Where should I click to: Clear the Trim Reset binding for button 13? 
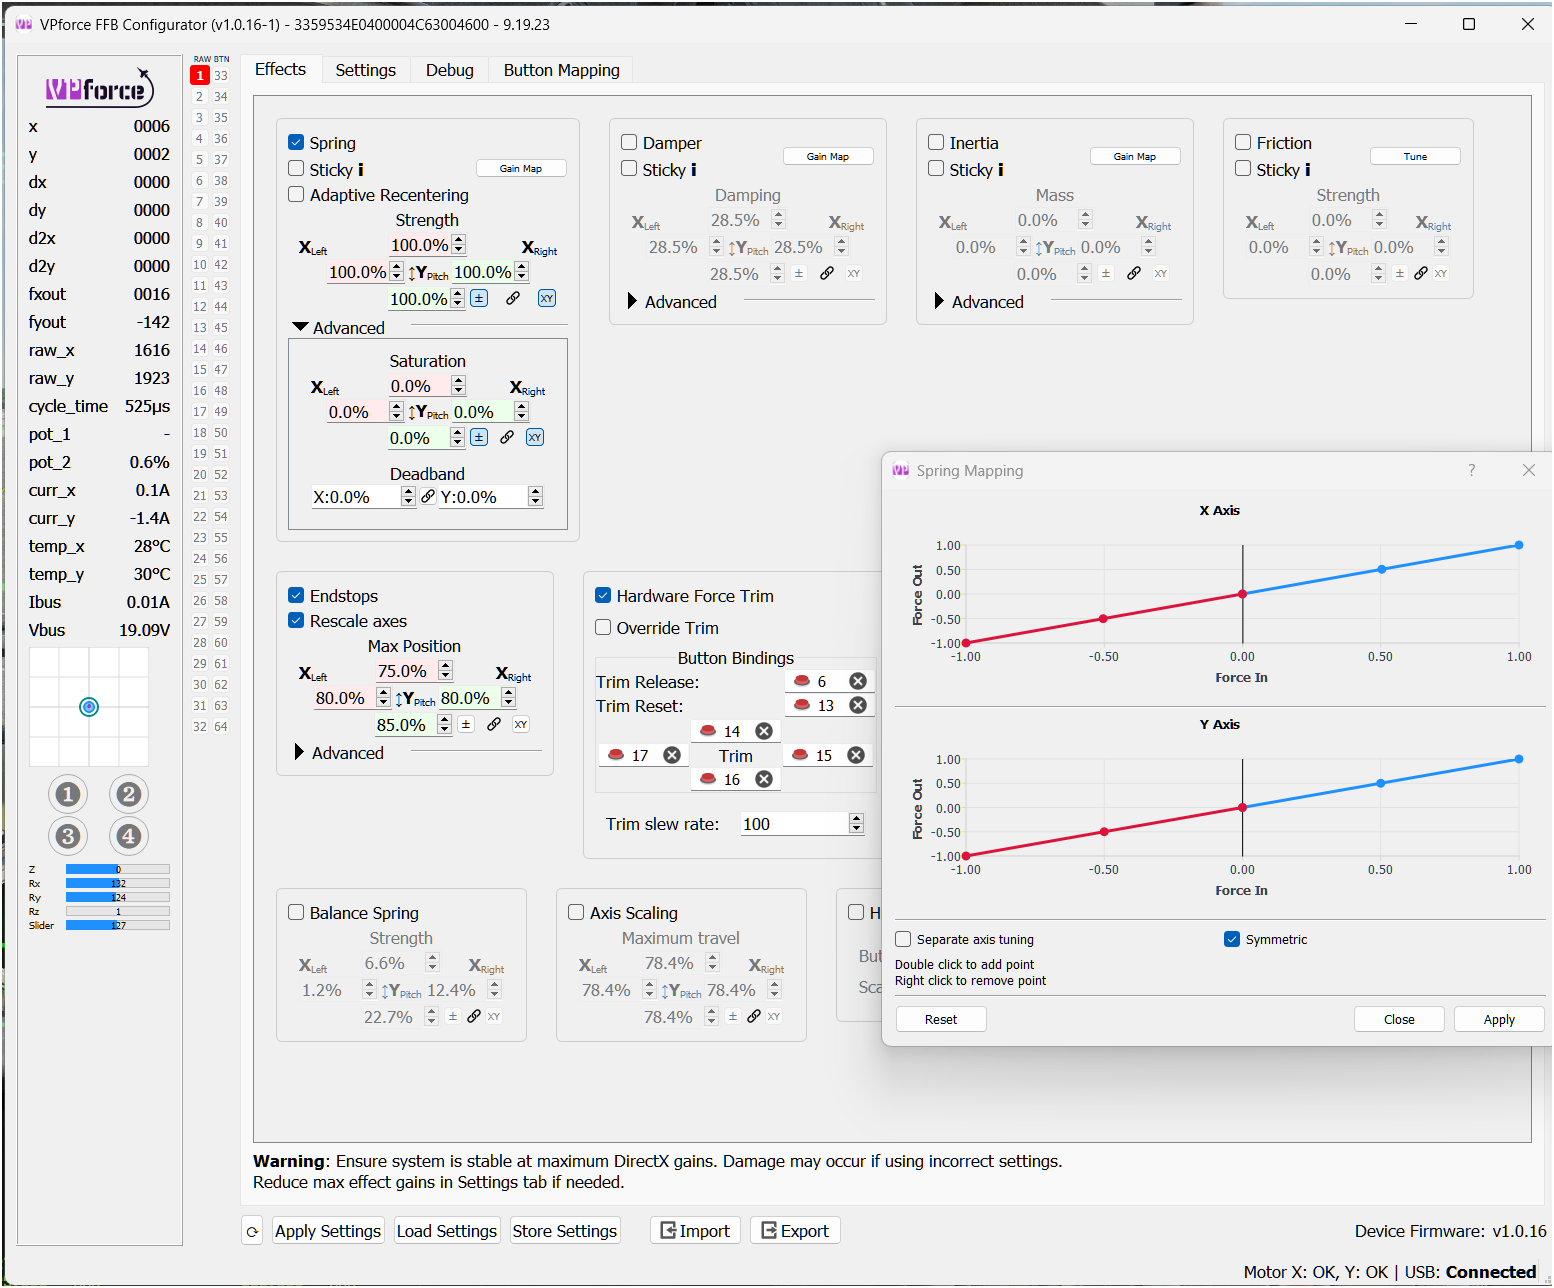click(x=858, y=705)
